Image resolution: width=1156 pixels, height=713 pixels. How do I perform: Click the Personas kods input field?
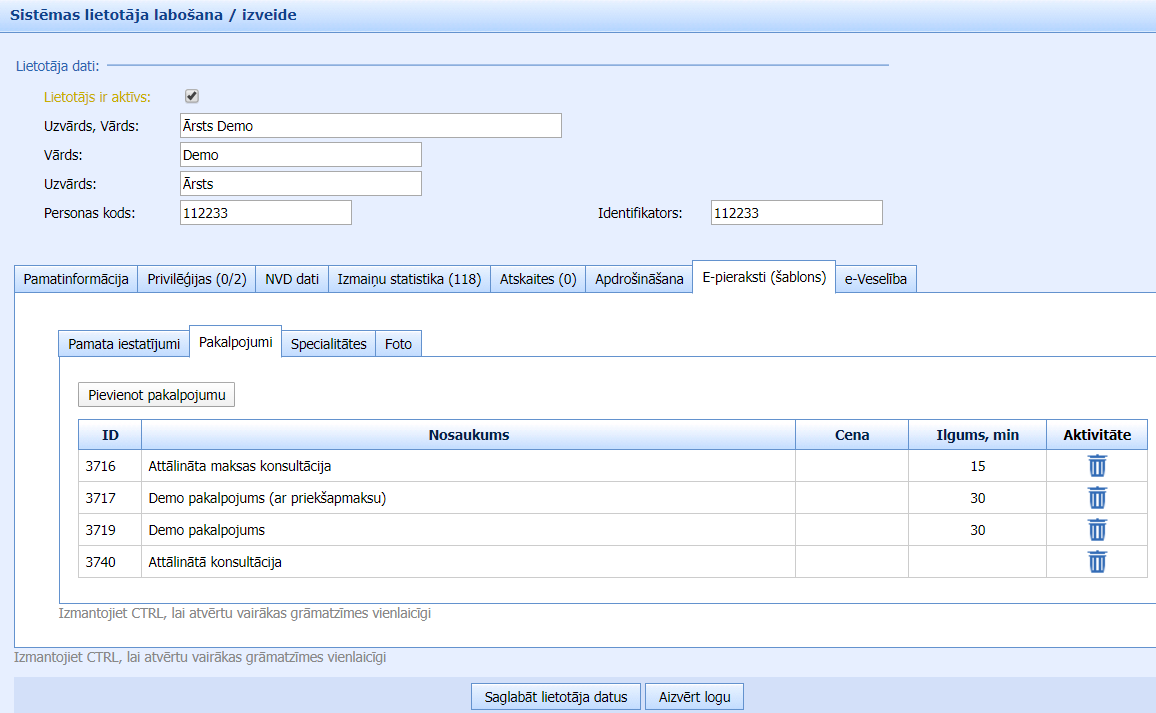pos(266,213)
